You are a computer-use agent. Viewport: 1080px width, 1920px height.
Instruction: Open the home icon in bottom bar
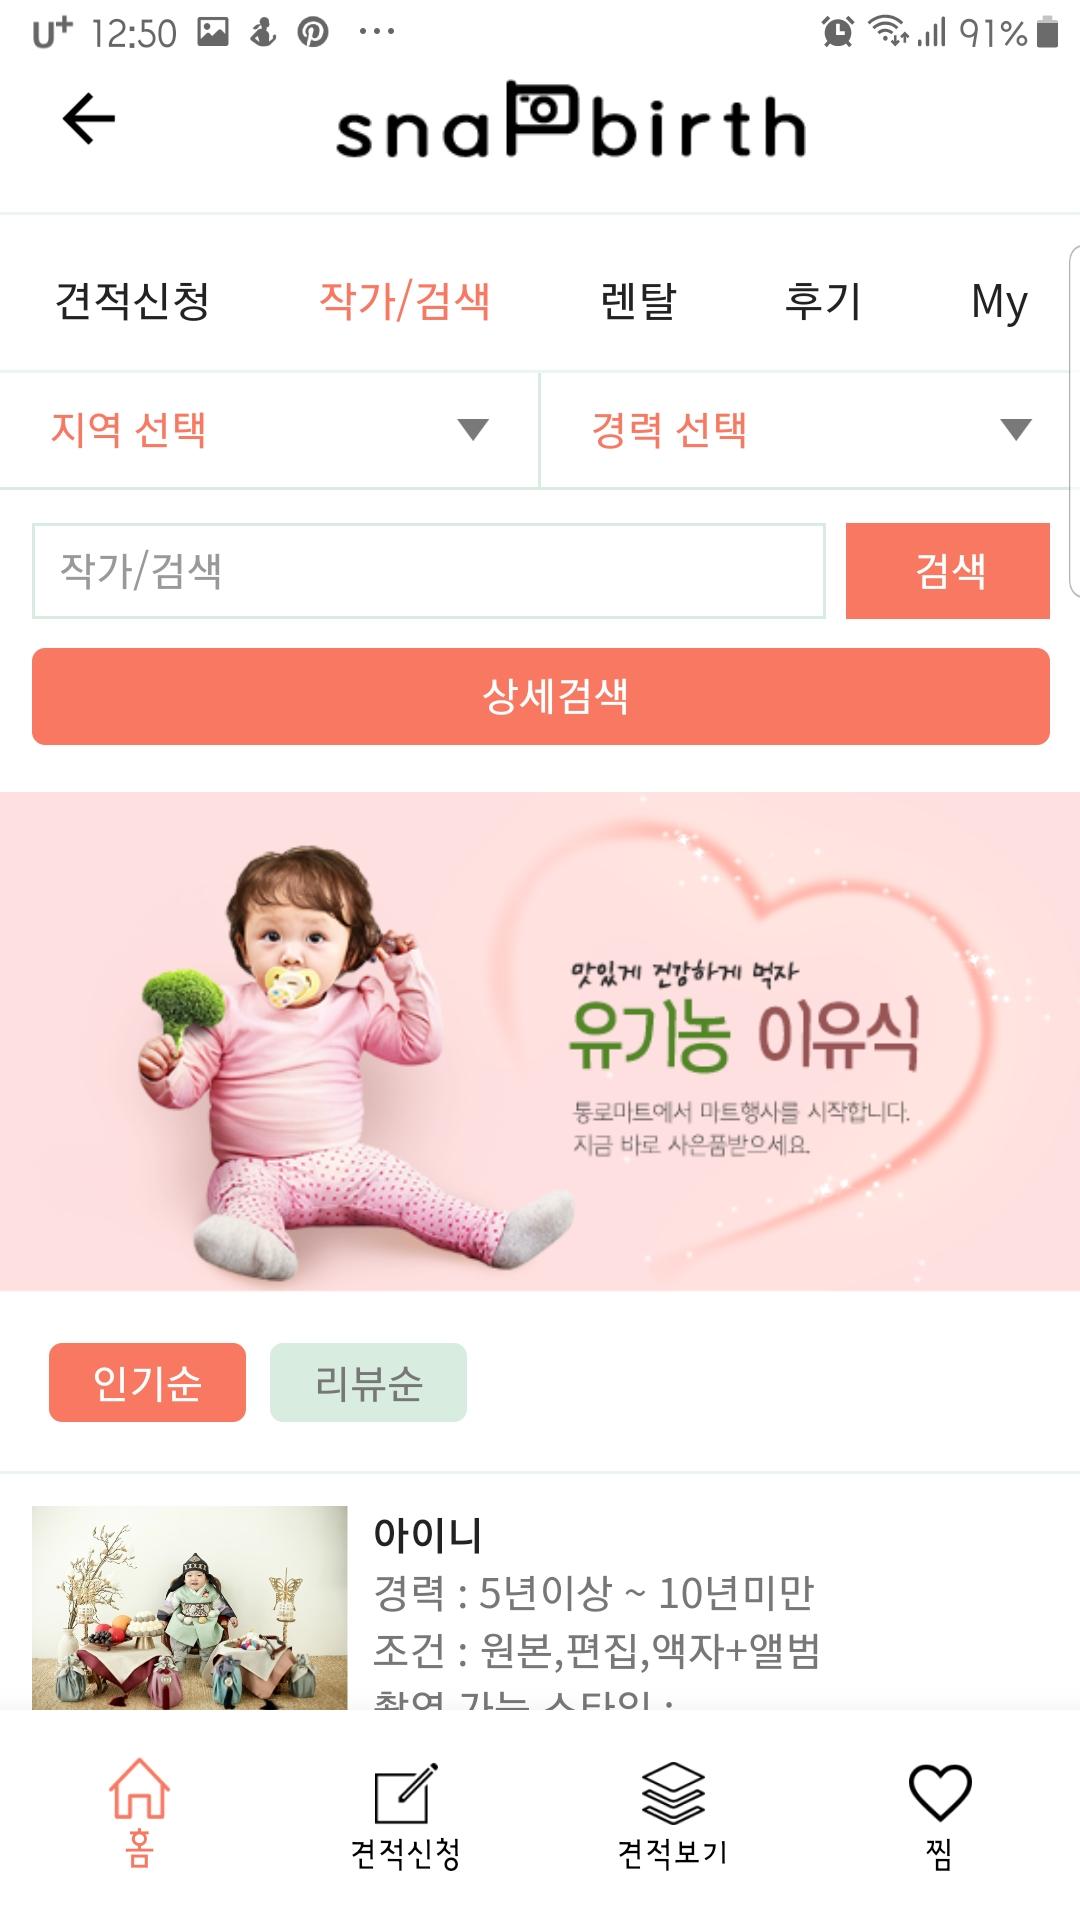click(139, 1791)
